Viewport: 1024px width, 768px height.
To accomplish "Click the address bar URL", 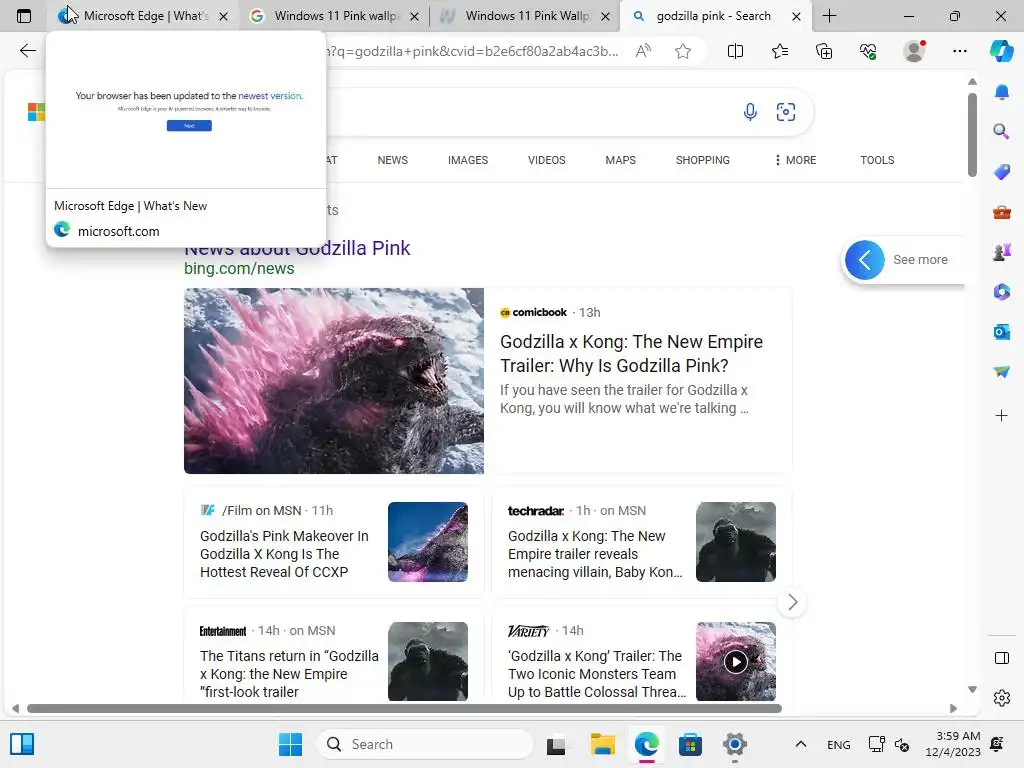I will coord(472,51).
